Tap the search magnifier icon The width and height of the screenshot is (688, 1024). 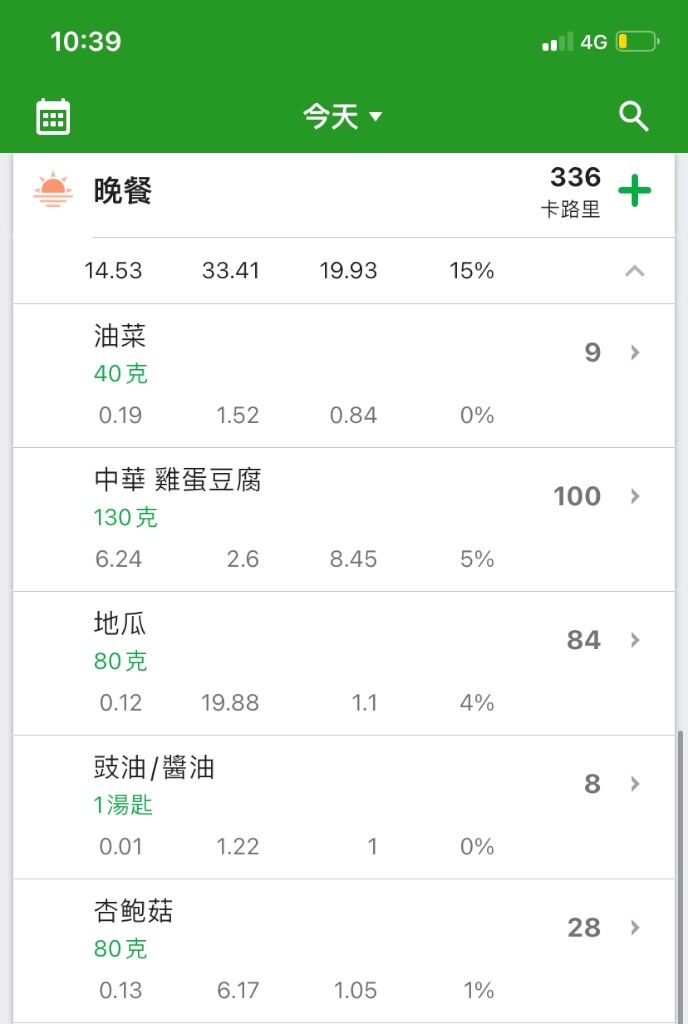pos(633,117)
